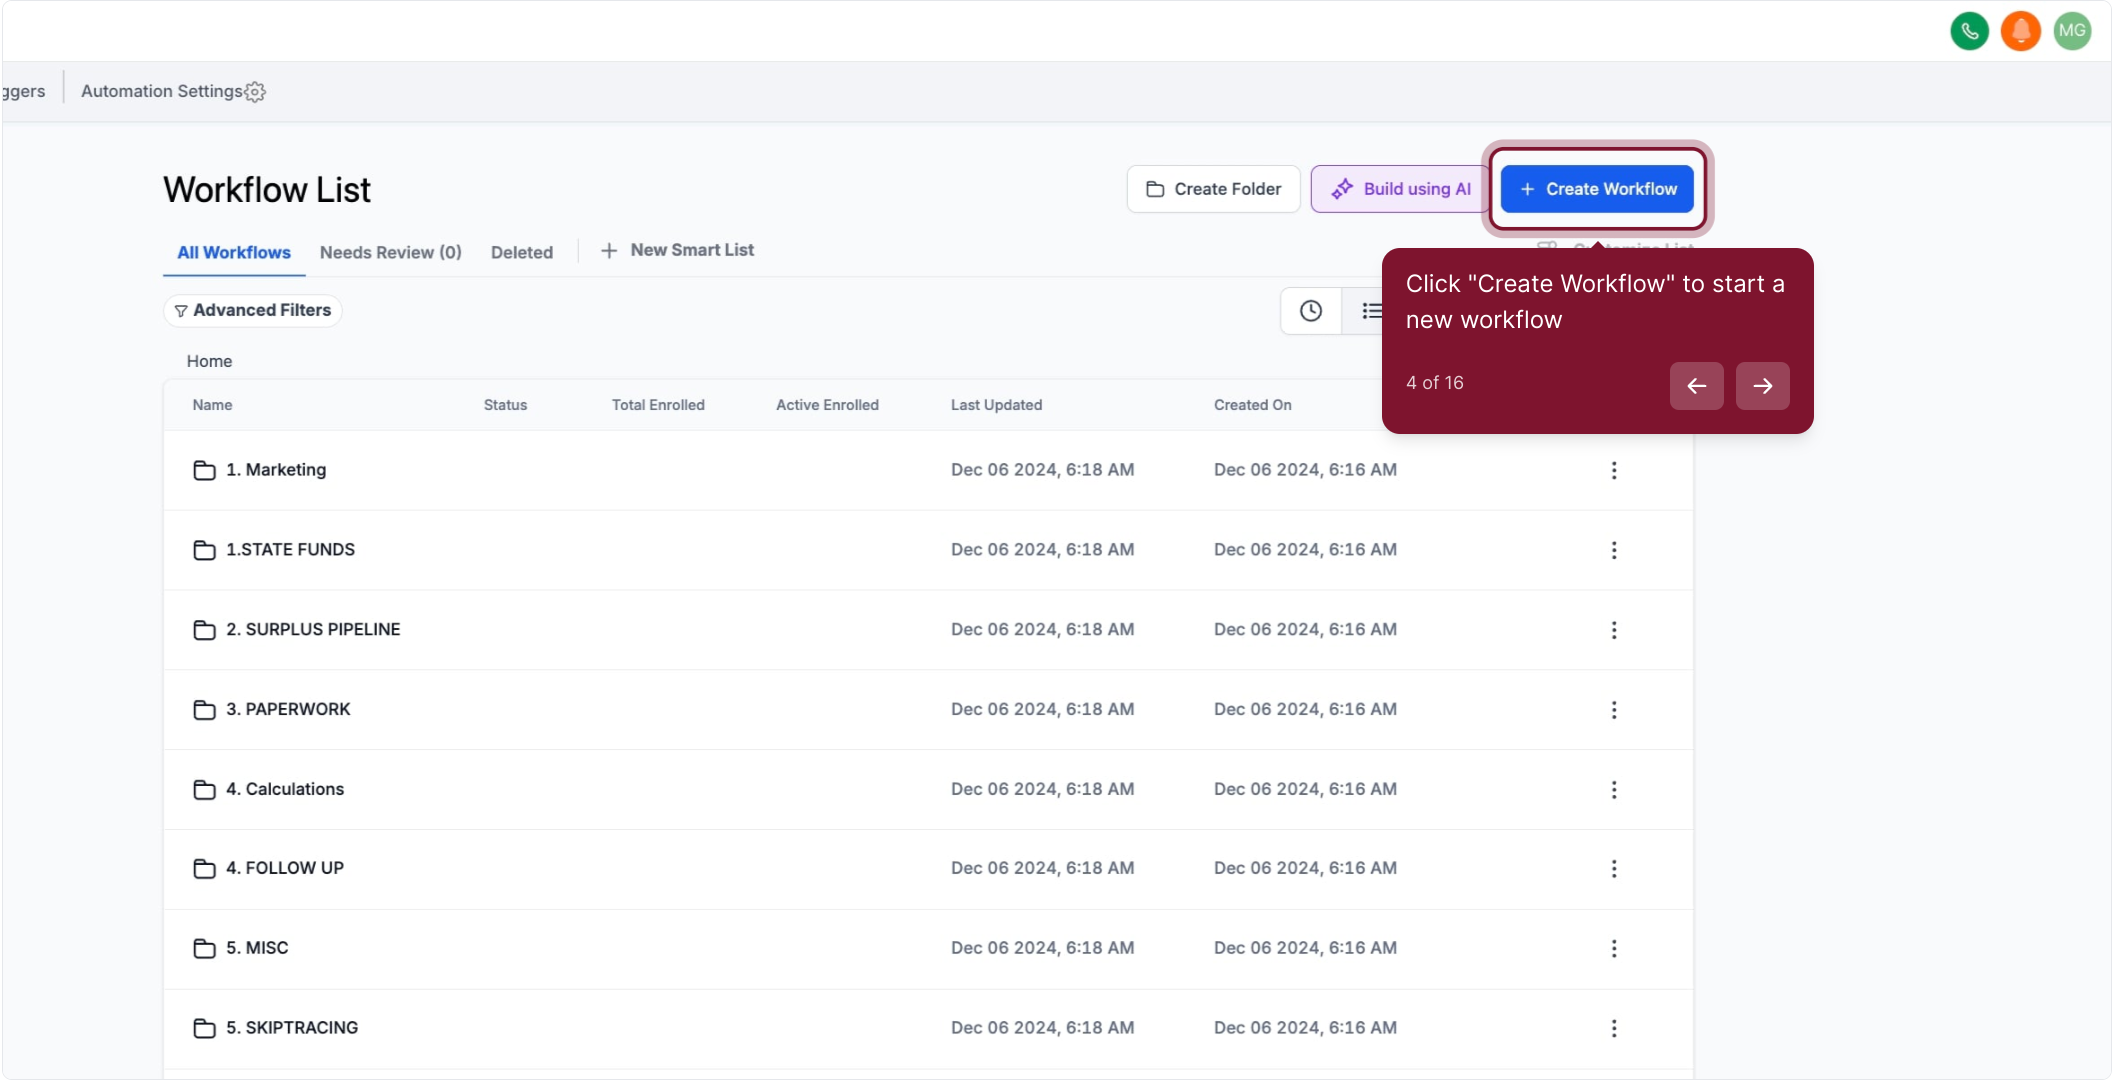
Task: Click the Create Workflow button
Action: coord(1597,189)
